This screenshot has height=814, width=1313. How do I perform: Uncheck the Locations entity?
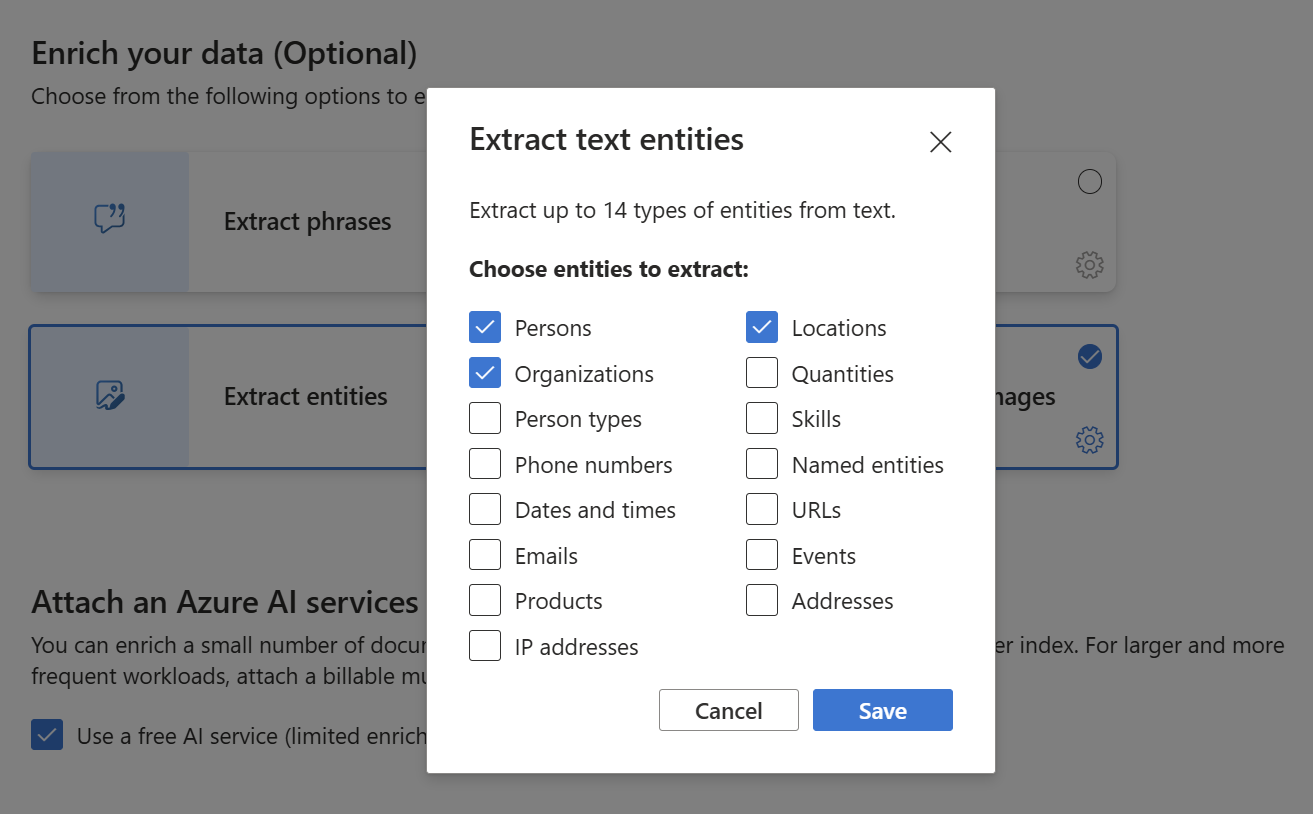(x=761, y=327)
